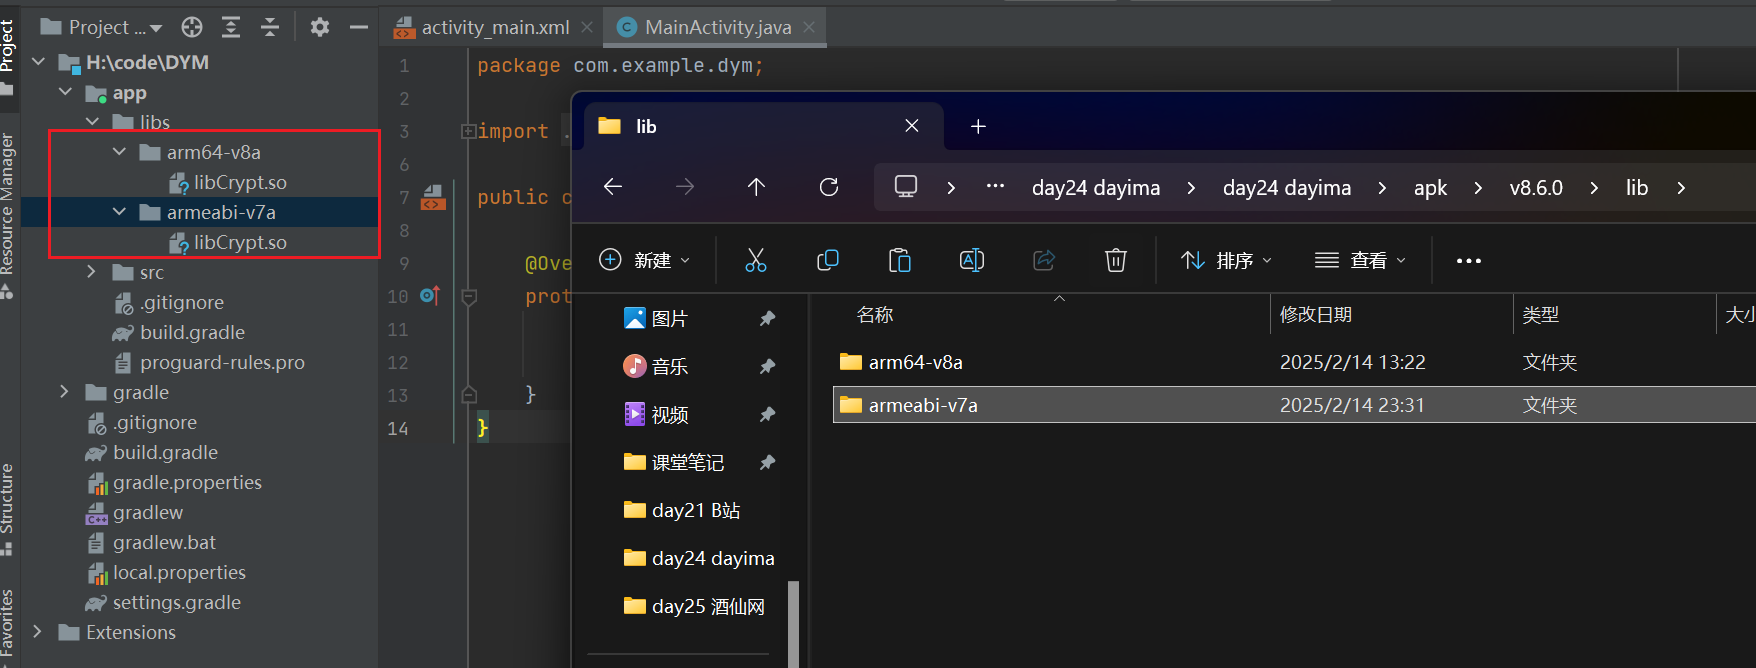
Task: Click the Rename icon in Explorer toolbar
Action: 972,260
